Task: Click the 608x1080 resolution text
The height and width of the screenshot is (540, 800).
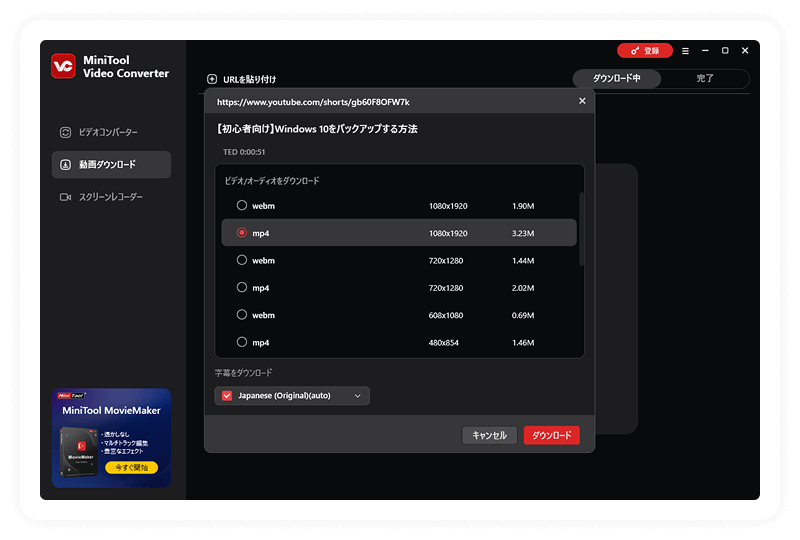Action: [446, 315]
